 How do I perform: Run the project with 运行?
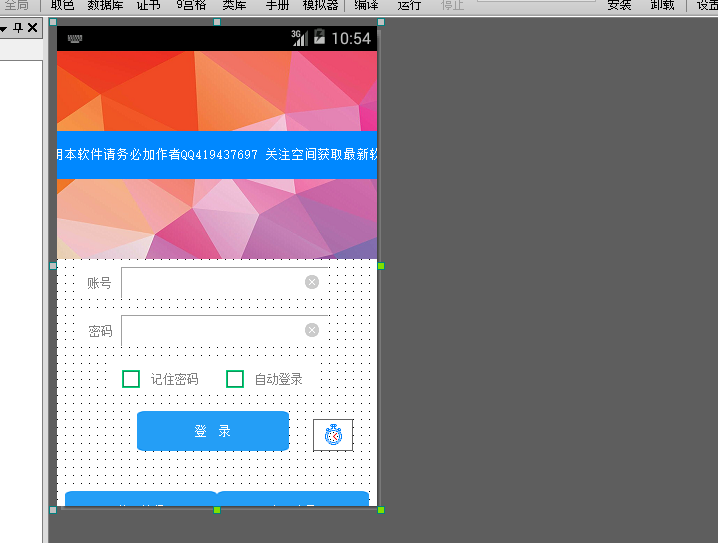(x=409, y=5)
